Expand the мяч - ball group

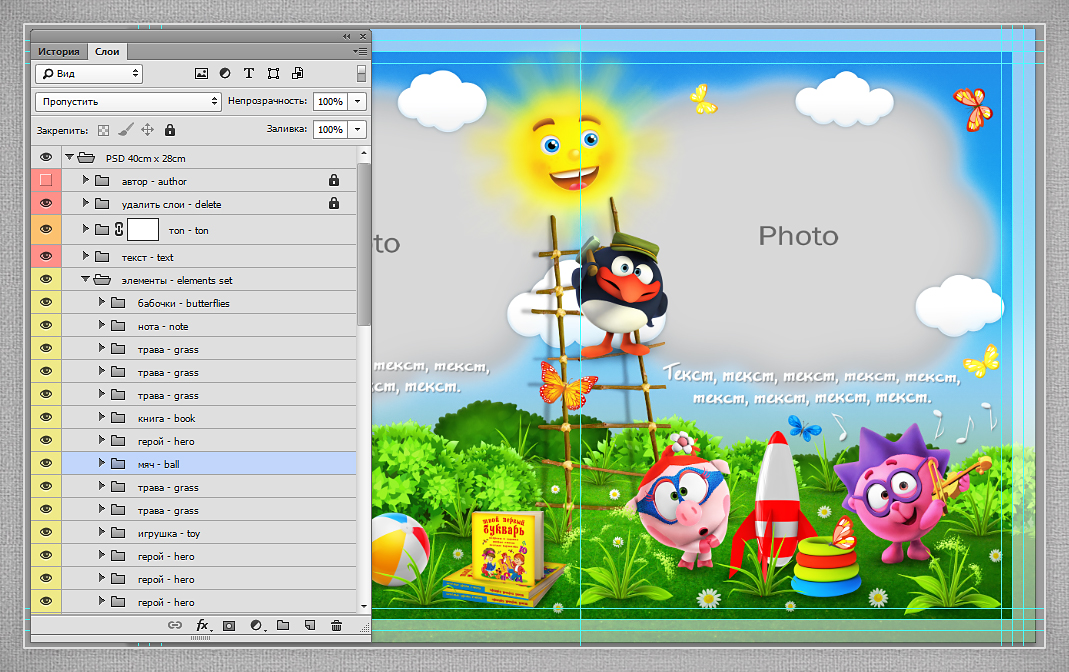pos(102,462)
